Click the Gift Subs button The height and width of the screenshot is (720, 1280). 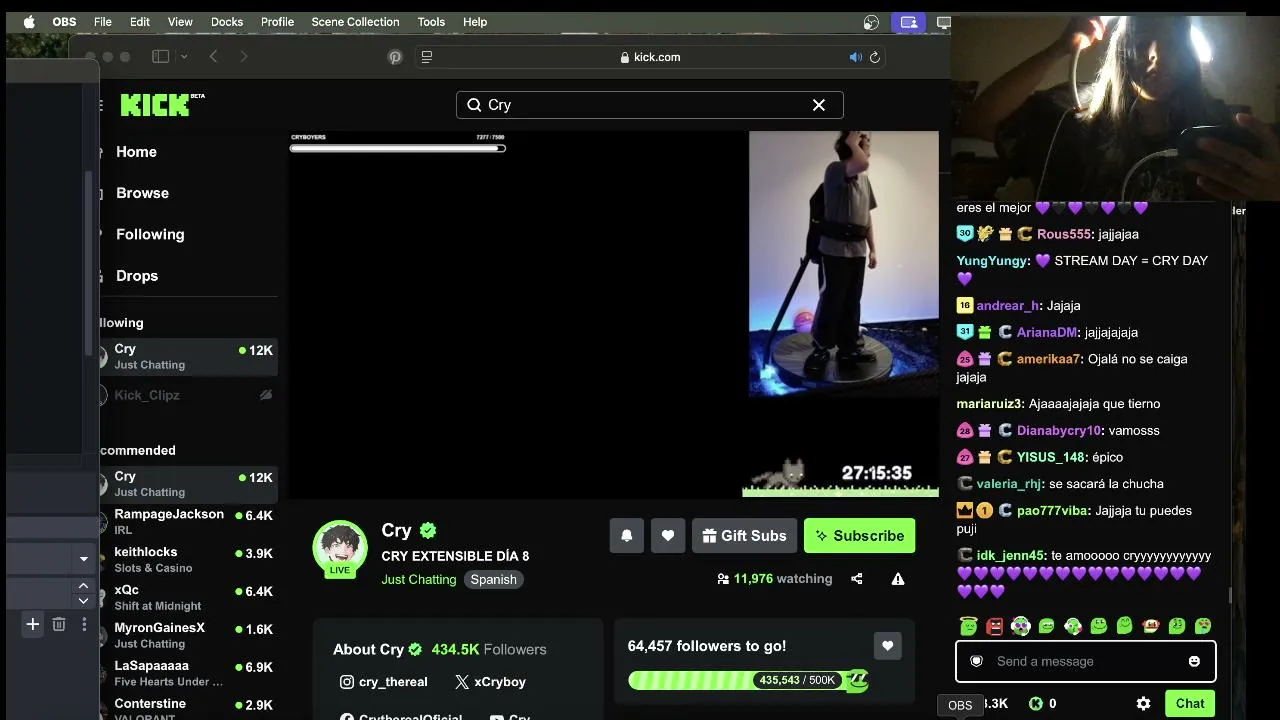click(744, 536)
